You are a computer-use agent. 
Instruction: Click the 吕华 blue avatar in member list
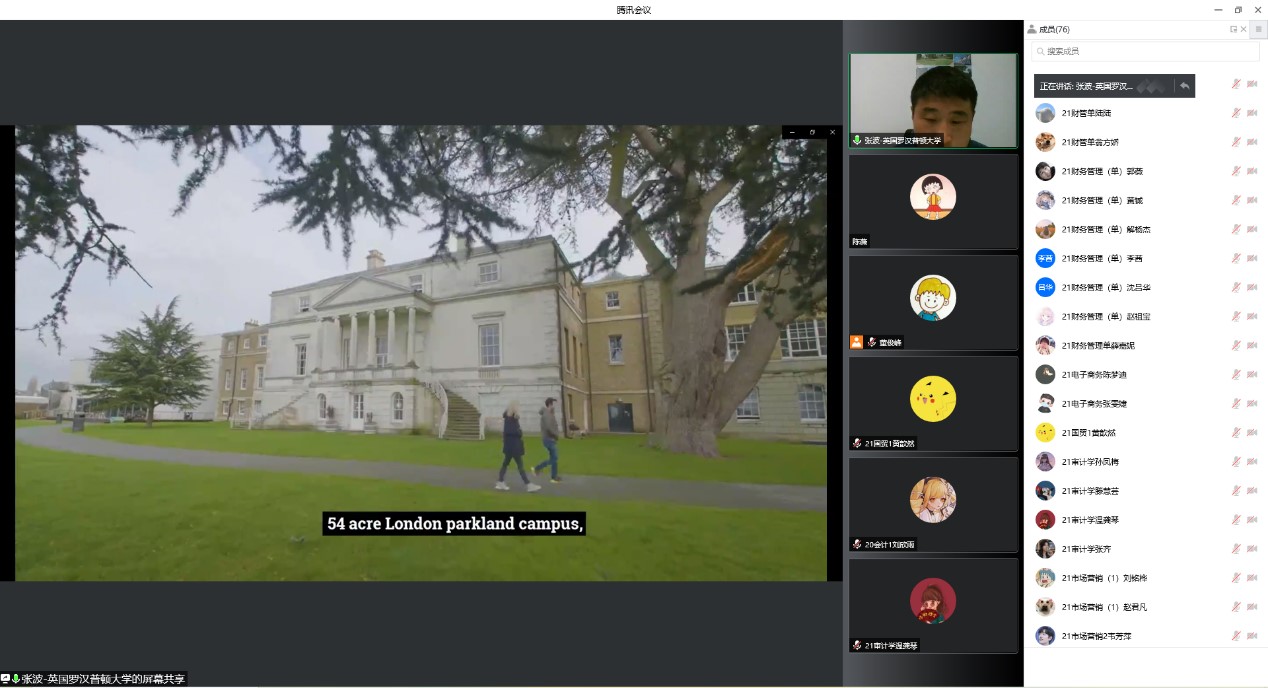(x=1045, y=287)
